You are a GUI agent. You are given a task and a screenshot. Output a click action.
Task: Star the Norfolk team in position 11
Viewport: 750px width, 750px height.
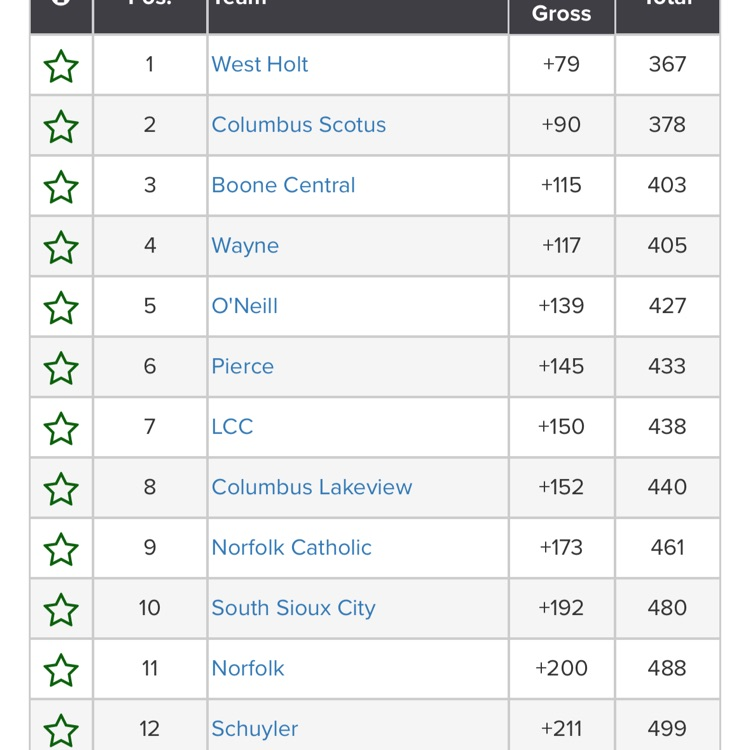(x=61, y=670)
